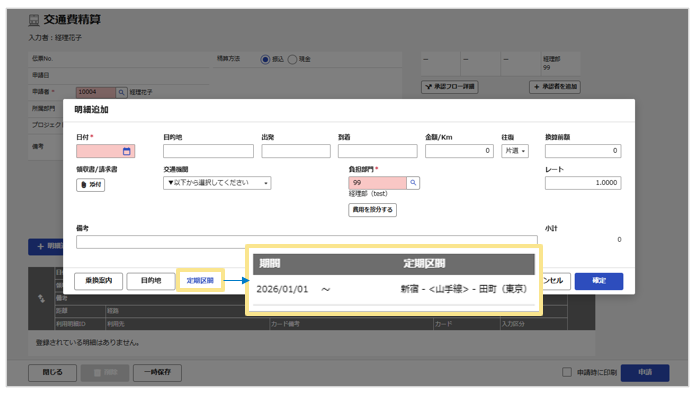Click the 乗換案内 button
The height and width of the screenshot is (395, 700).
click(99, 281)
